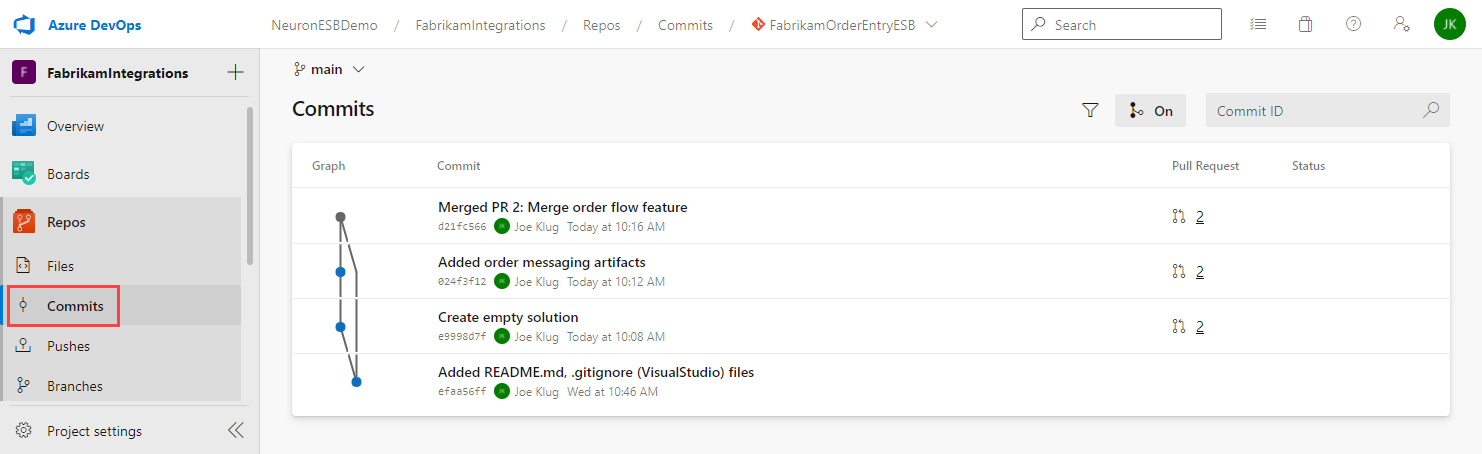Click the Commit ID search field

coord(1328,111)
